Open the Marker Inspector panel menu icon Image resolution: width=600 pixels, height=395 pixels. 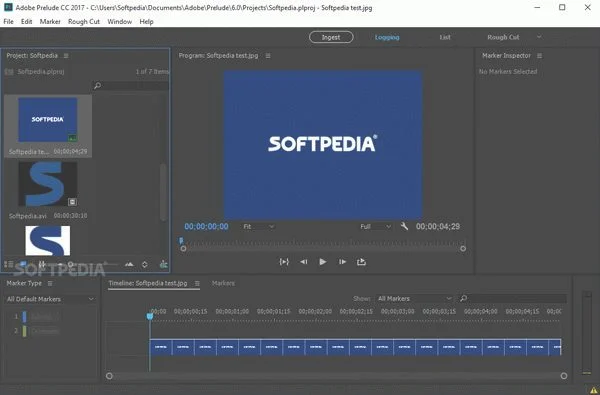pos(539,56)
